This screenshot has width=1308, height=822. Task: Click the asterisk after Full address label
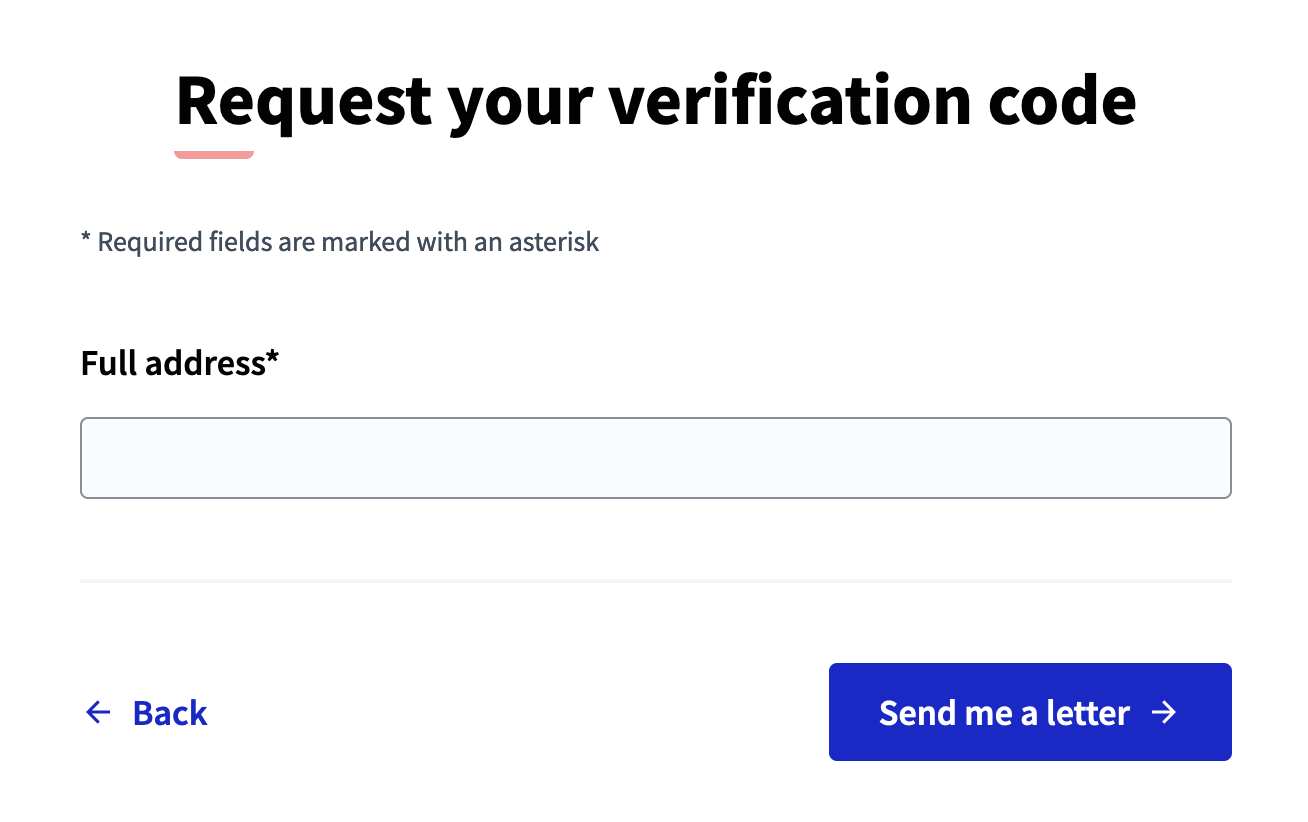(x=273, y=359)
